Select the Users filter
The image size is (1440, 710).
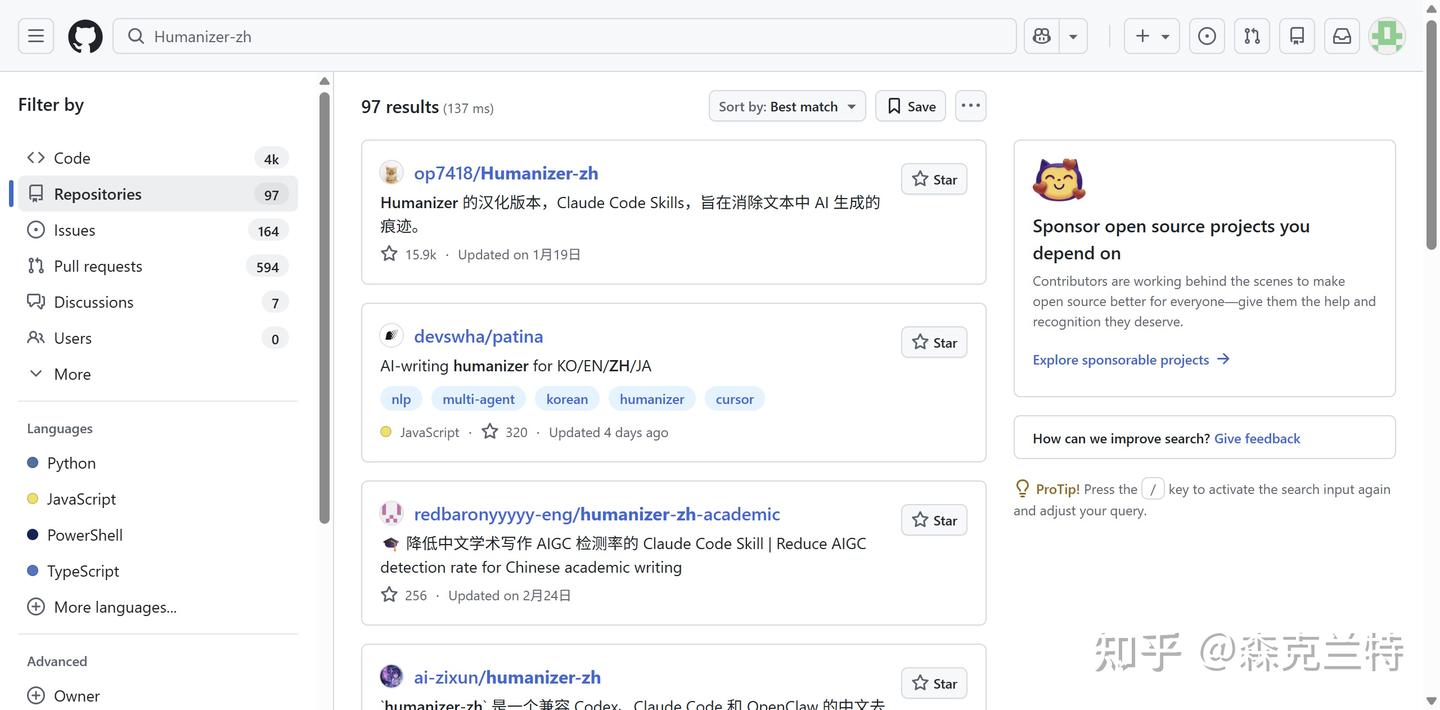158,338
